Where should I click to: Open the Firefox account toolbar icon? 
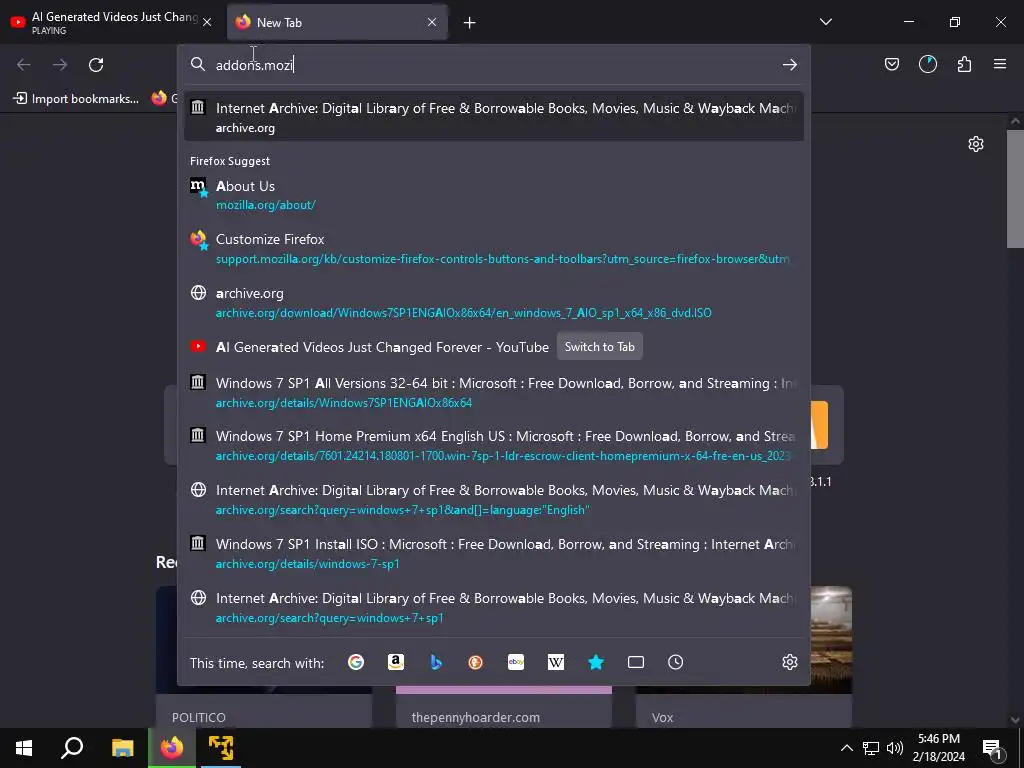point(928,64)
